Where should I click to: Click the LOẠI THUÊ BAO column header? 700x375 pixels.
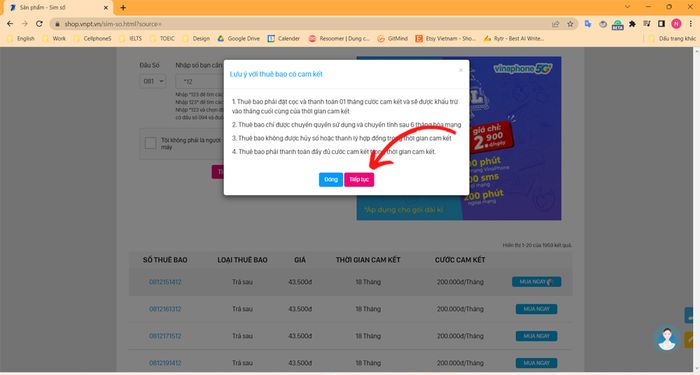(242, 260)
